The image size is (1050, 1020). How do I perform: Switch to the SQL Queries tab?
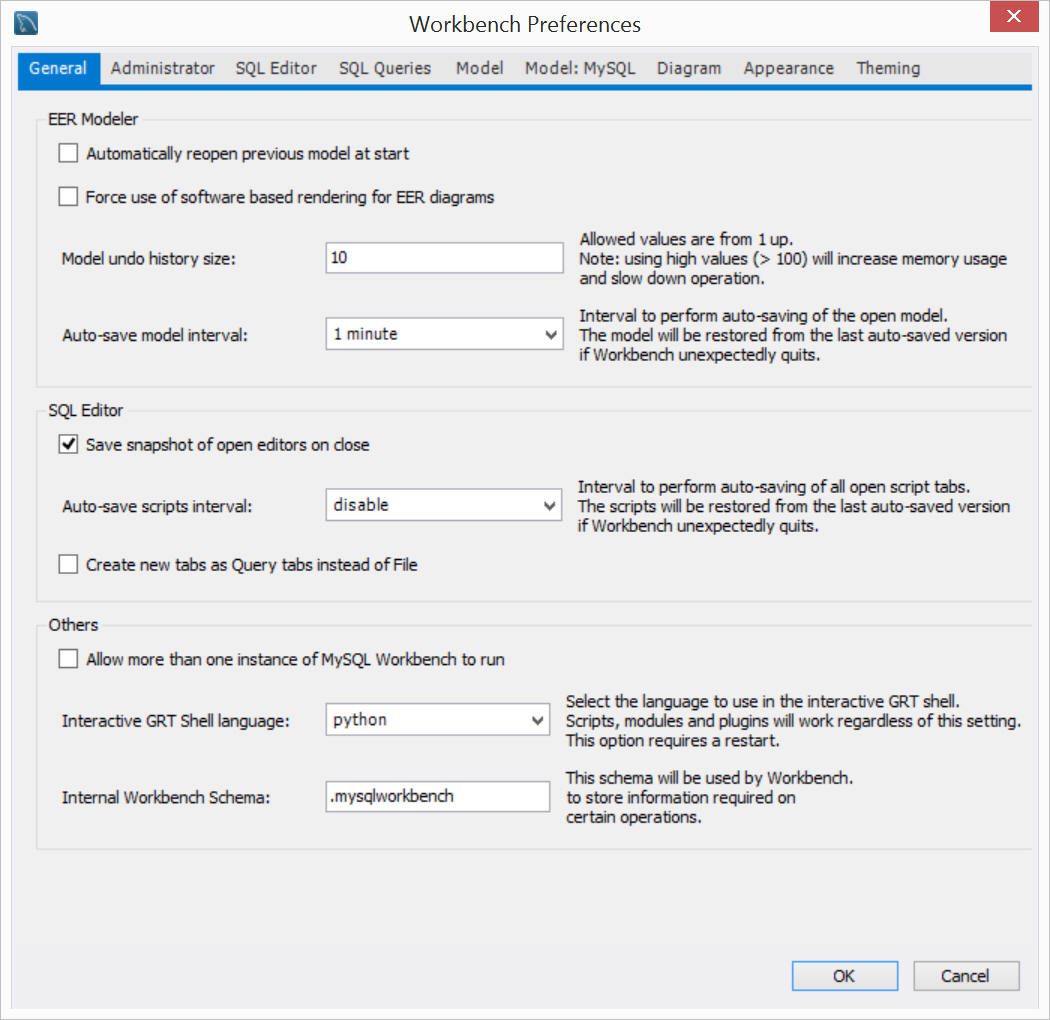tap(385, 68)
